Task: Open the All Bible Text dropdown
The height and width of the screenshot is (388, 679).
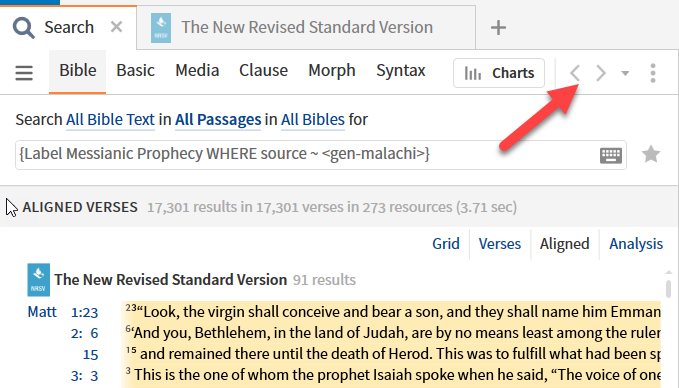Action: (x=110, y=120)
